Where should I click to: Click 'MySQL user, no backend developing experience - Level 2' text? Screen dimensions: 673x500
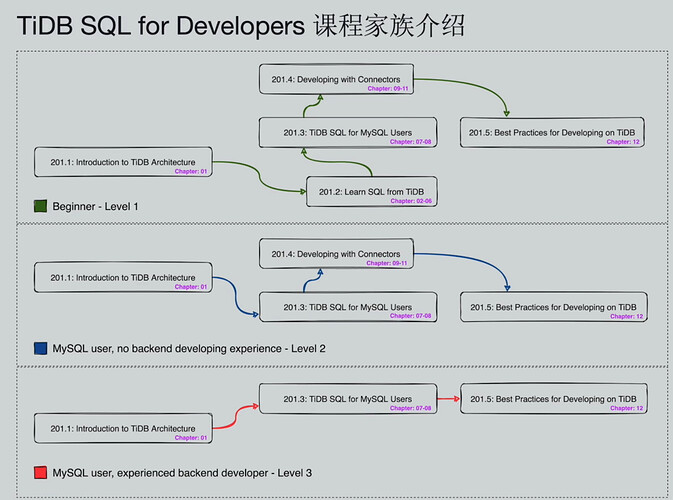(x=189, y=348)
